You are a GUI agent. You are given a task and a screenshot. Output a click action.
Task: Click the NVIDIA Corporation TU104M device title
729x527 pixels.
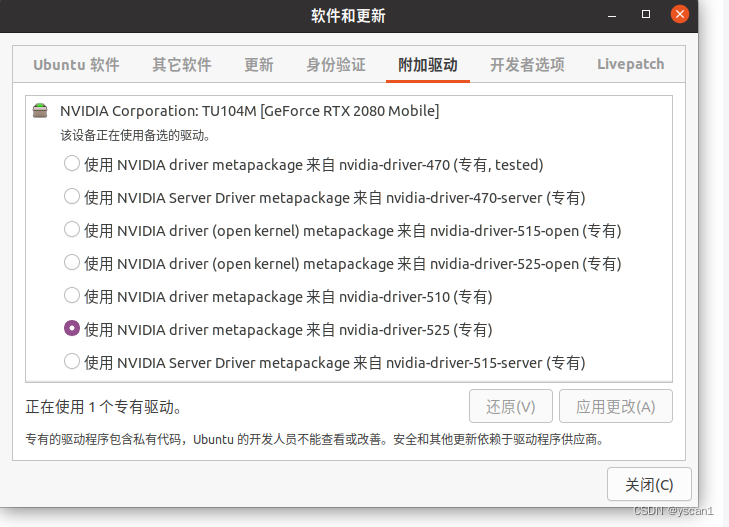(250, 111)
